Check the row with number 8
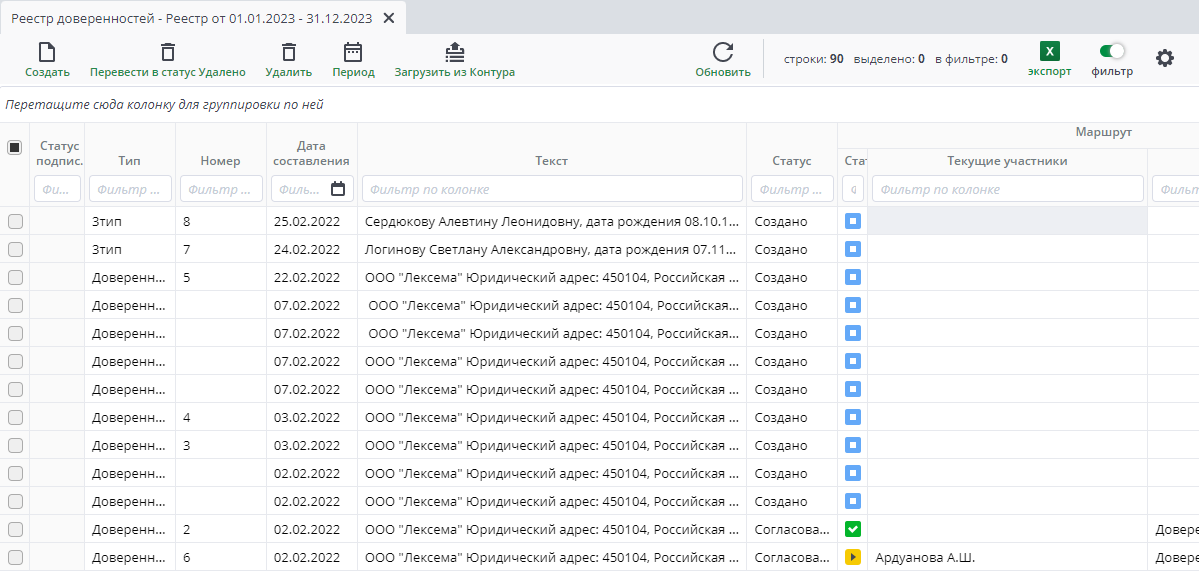The height and width of the screenshot is (580, 1199). (15, 221)
